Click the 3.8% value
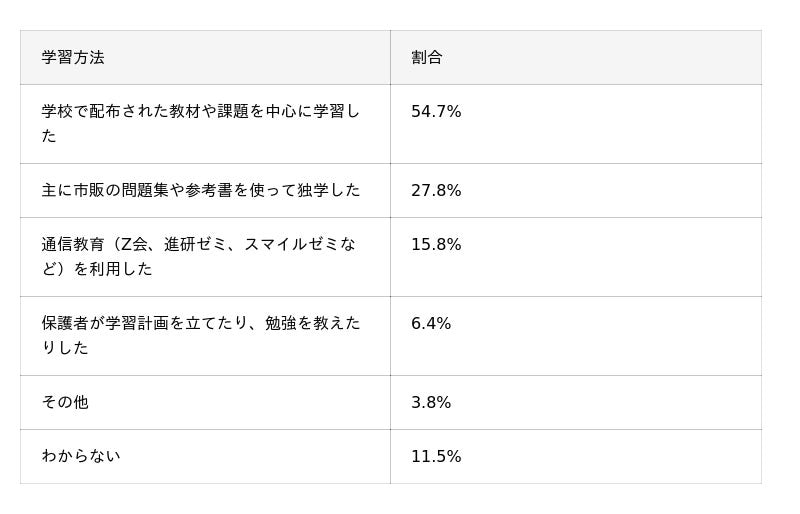This screenshot has width=800, height=514. [431, 403]
